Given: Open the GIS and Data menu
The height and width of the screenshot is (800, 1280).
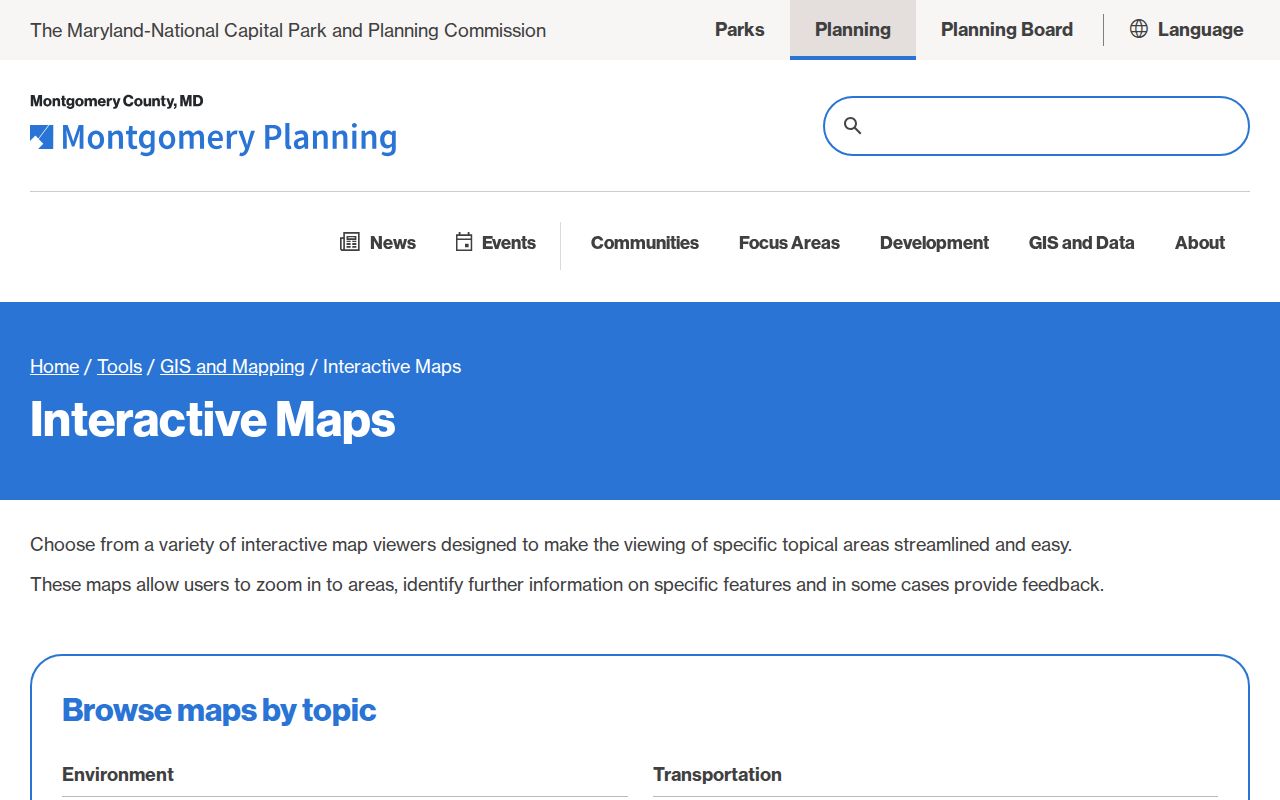Looking at the screenshot, I should 1082,243.
